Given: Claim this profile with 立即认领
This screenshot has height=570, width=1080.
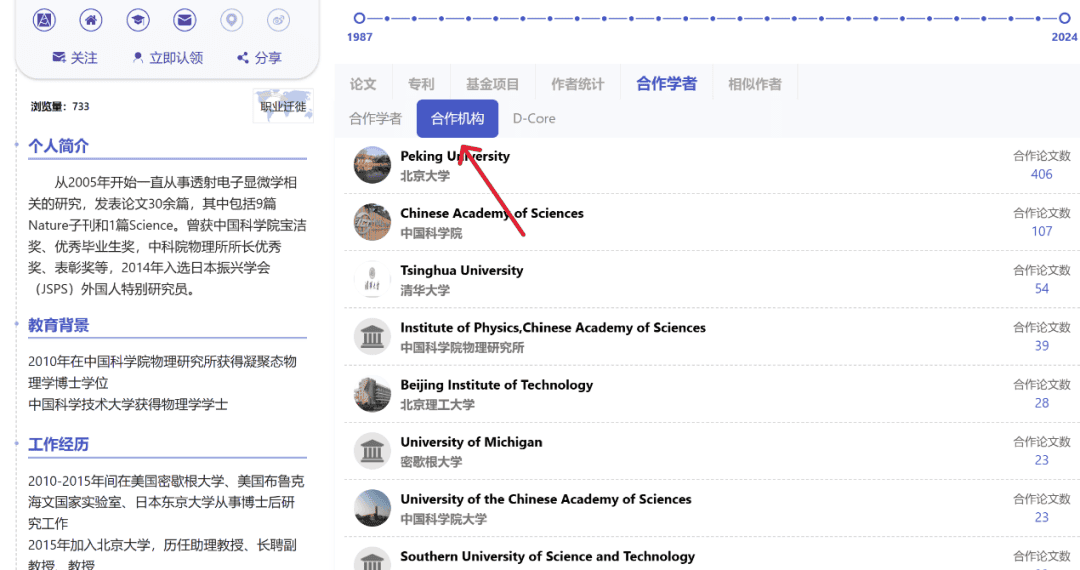Looking at the screenshot, I should click(x=167, y=58).
